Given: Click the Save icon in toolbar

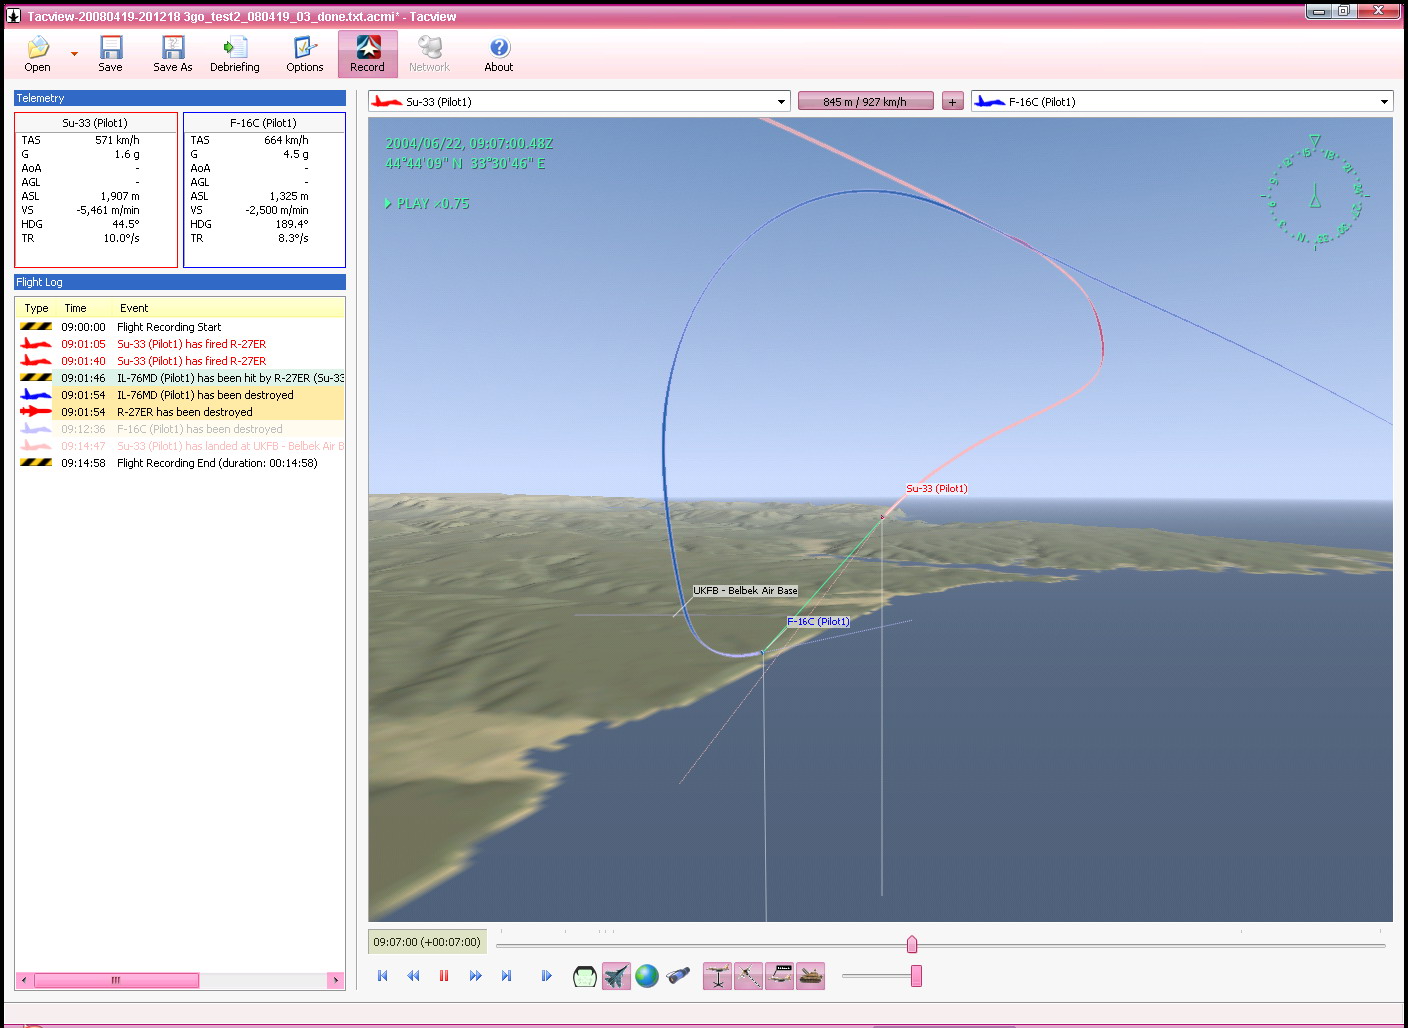Looking at the screenshot, I should (x=110, y=53).
